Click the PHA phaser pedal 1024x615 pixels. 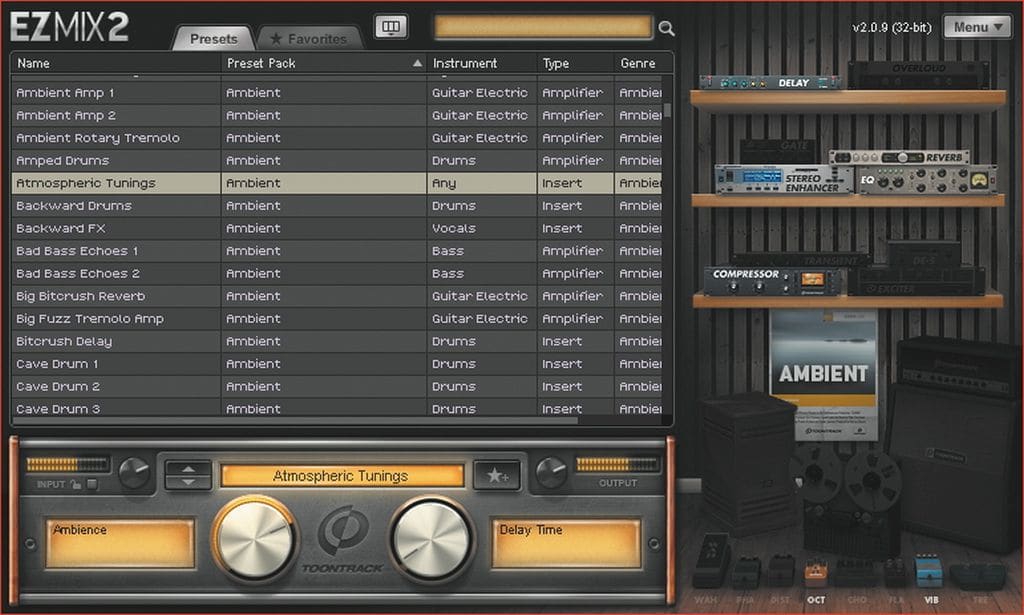point(746,574)
